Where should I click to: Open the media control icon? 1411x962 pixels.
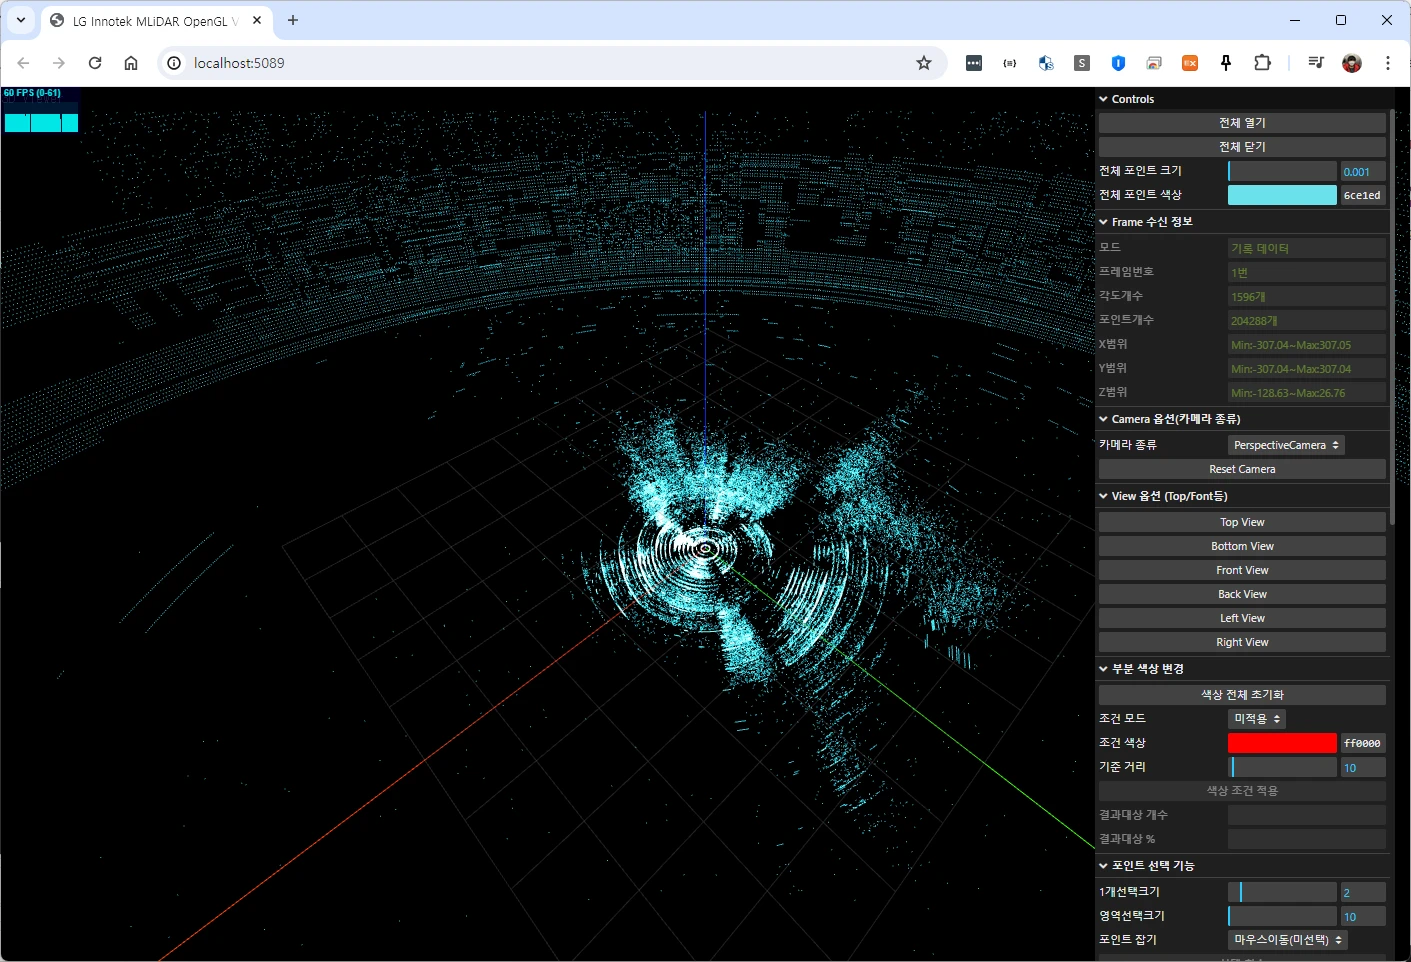[1316, 63]
